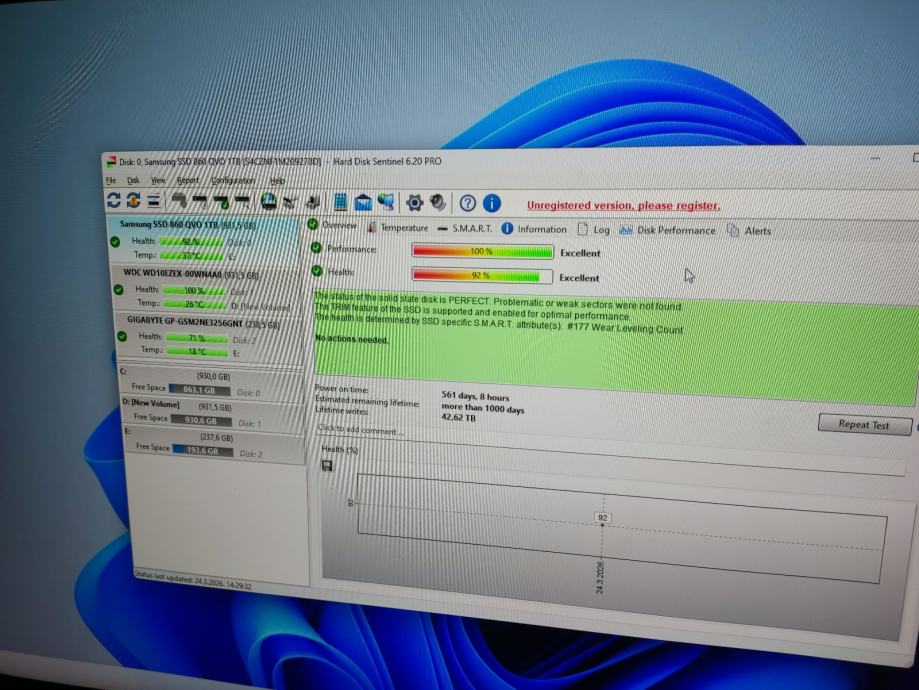Click the '42,62 TB' lifetime writes value
This screenshot has height=690, width=919.
pos(458,418)
